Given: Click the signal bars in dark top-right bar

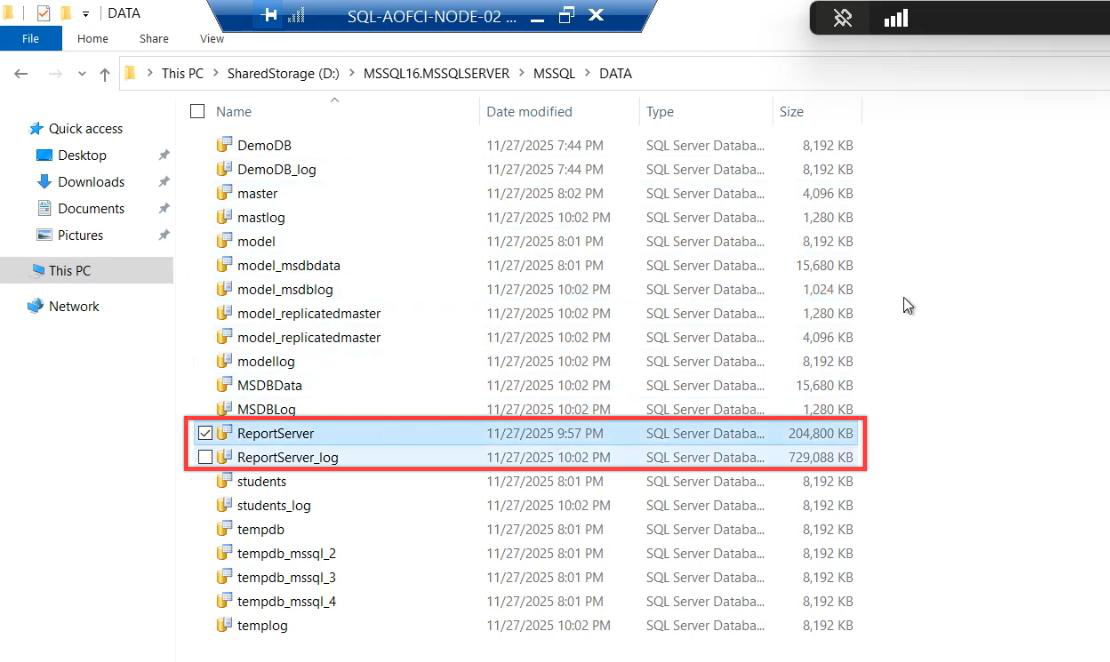Looking at the screenshot, I should pyautogui.click(x=896, y=18).
